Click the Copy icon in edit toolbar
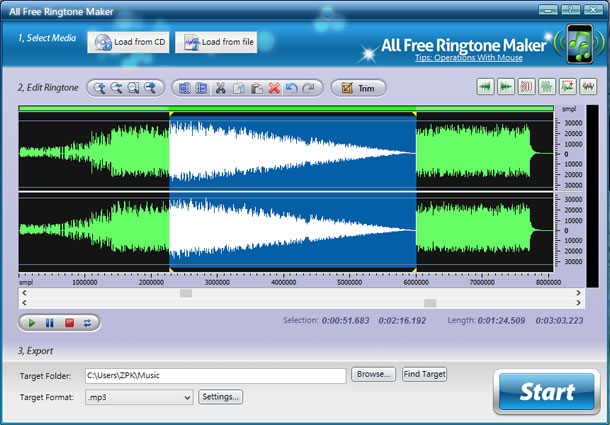Screen dimensions: 610x425 [x=238, y=88]
